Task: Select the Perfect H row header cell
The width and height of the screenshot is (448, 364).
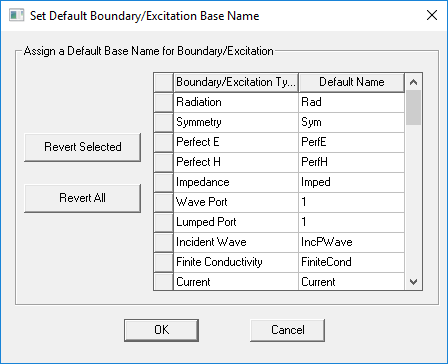Action: [164, 162]
